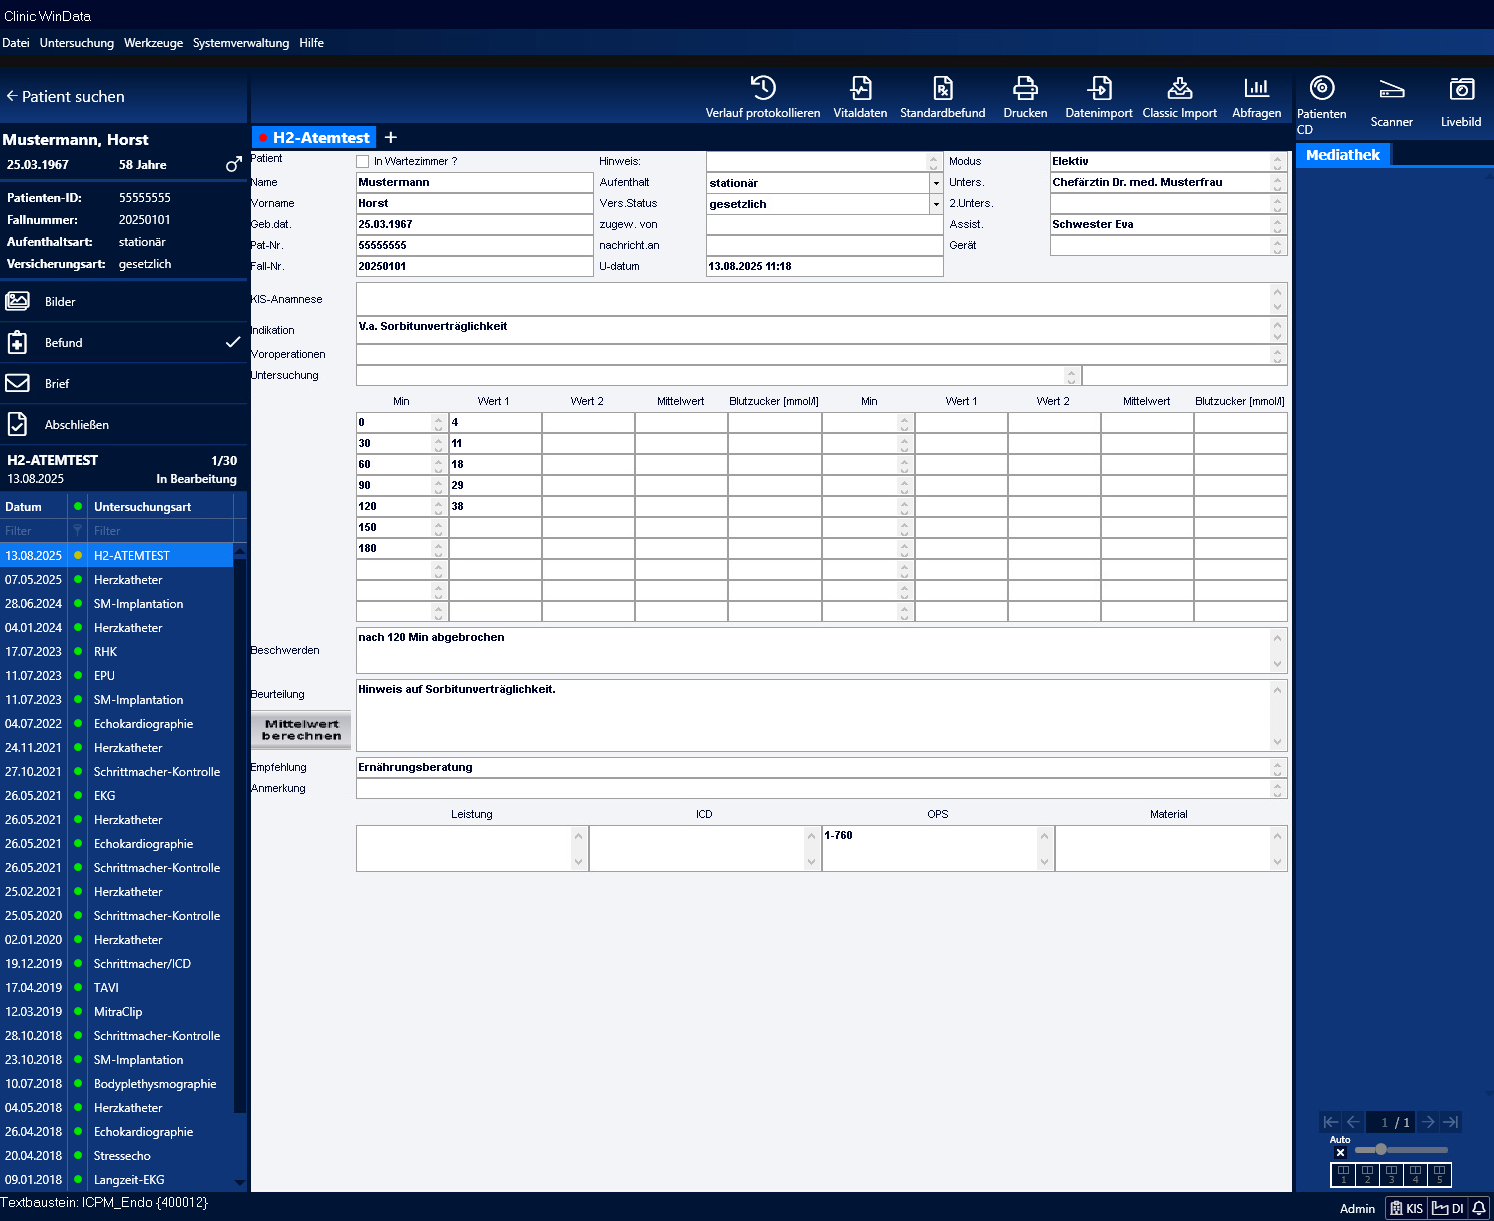Go to previous media page arrow
1494x1221 pixels.
tap(1353, 1122)
